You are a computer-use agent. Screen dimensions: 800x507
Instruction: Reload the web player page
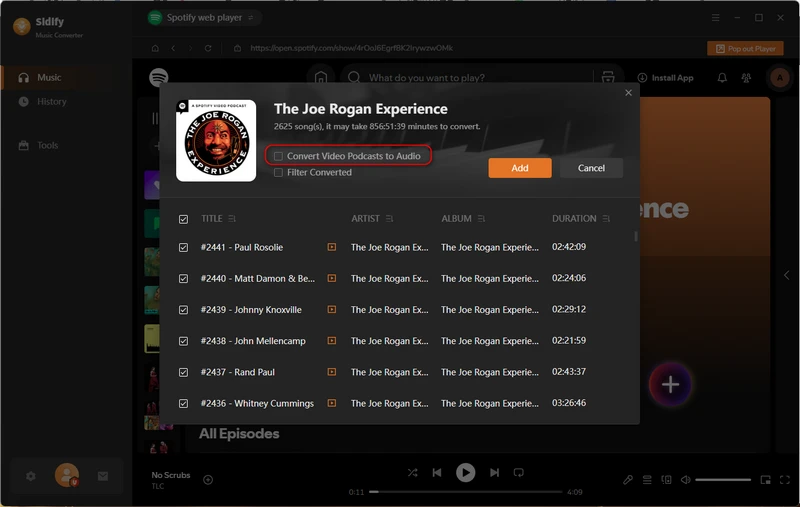point(208,48)
